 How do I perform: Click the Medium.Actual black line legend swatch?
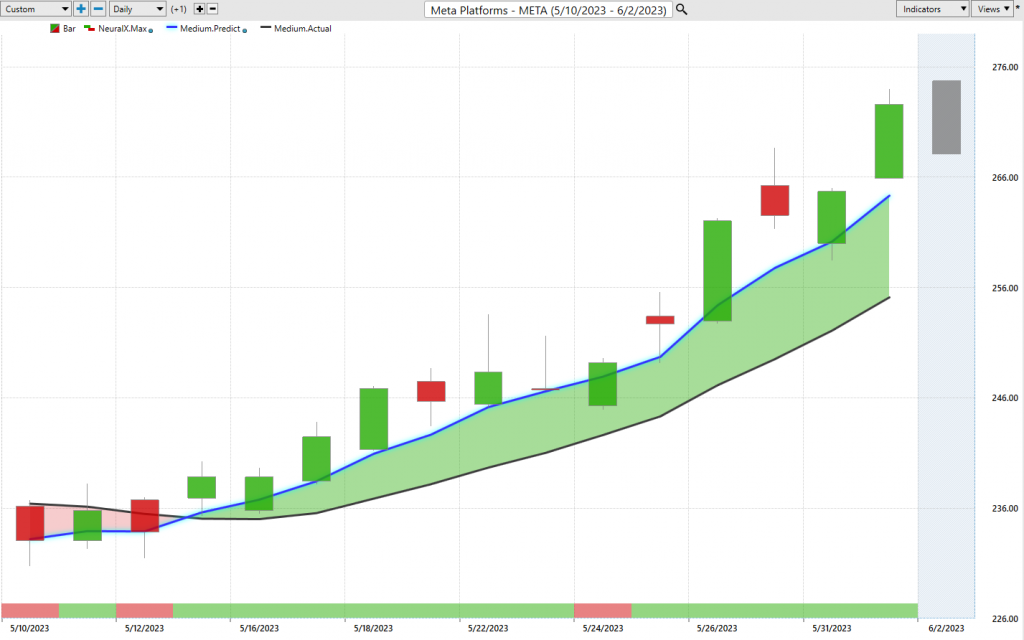click(266, 28)
